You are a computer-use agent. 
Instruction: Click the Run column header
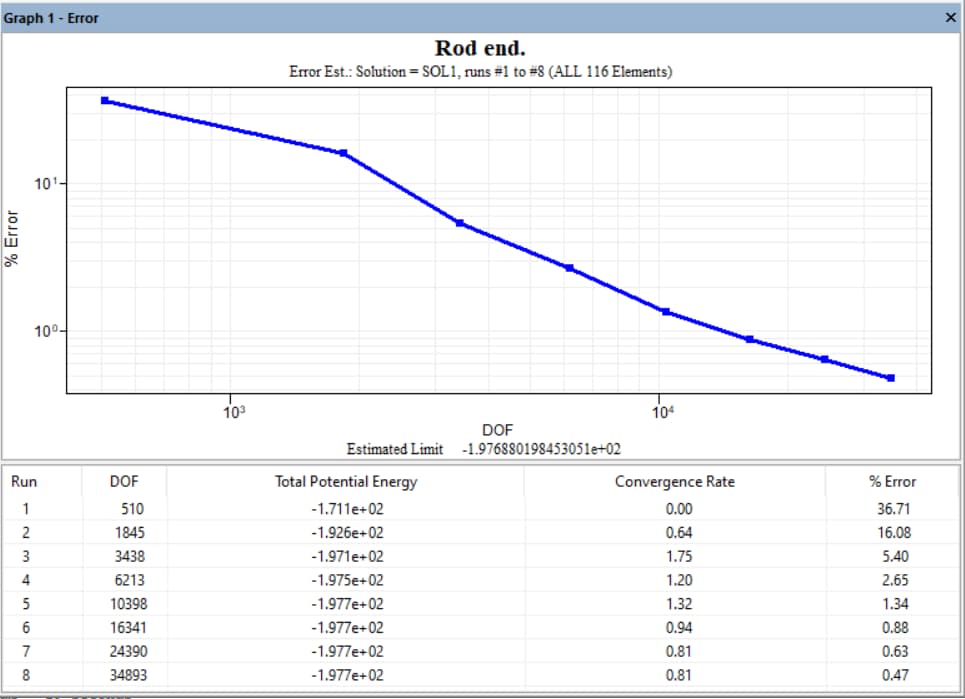[x=24, y=481]
